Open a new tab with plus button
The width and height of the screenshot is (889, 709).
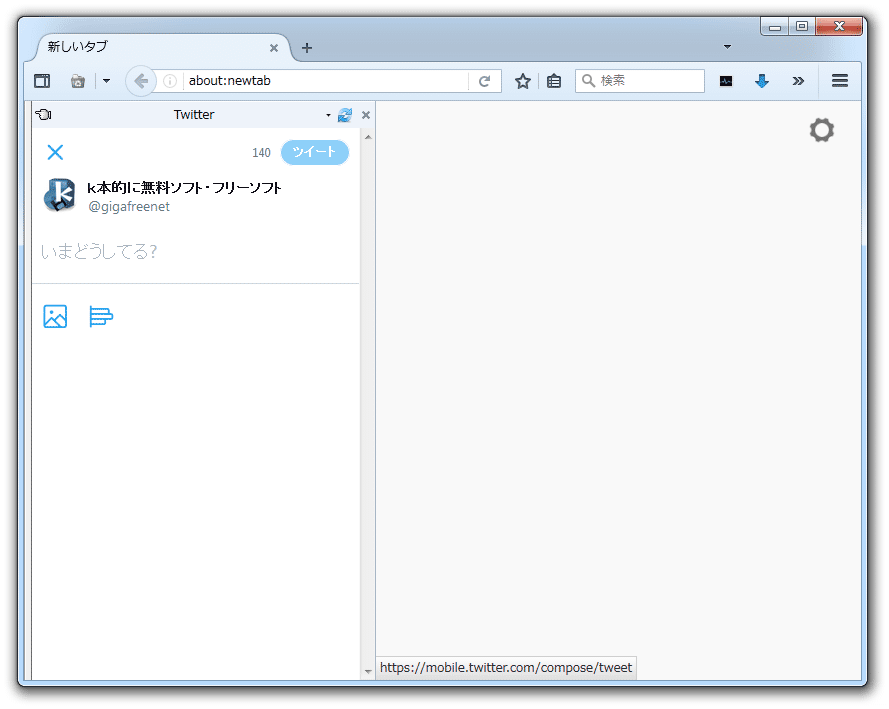(x=307, y=48)
